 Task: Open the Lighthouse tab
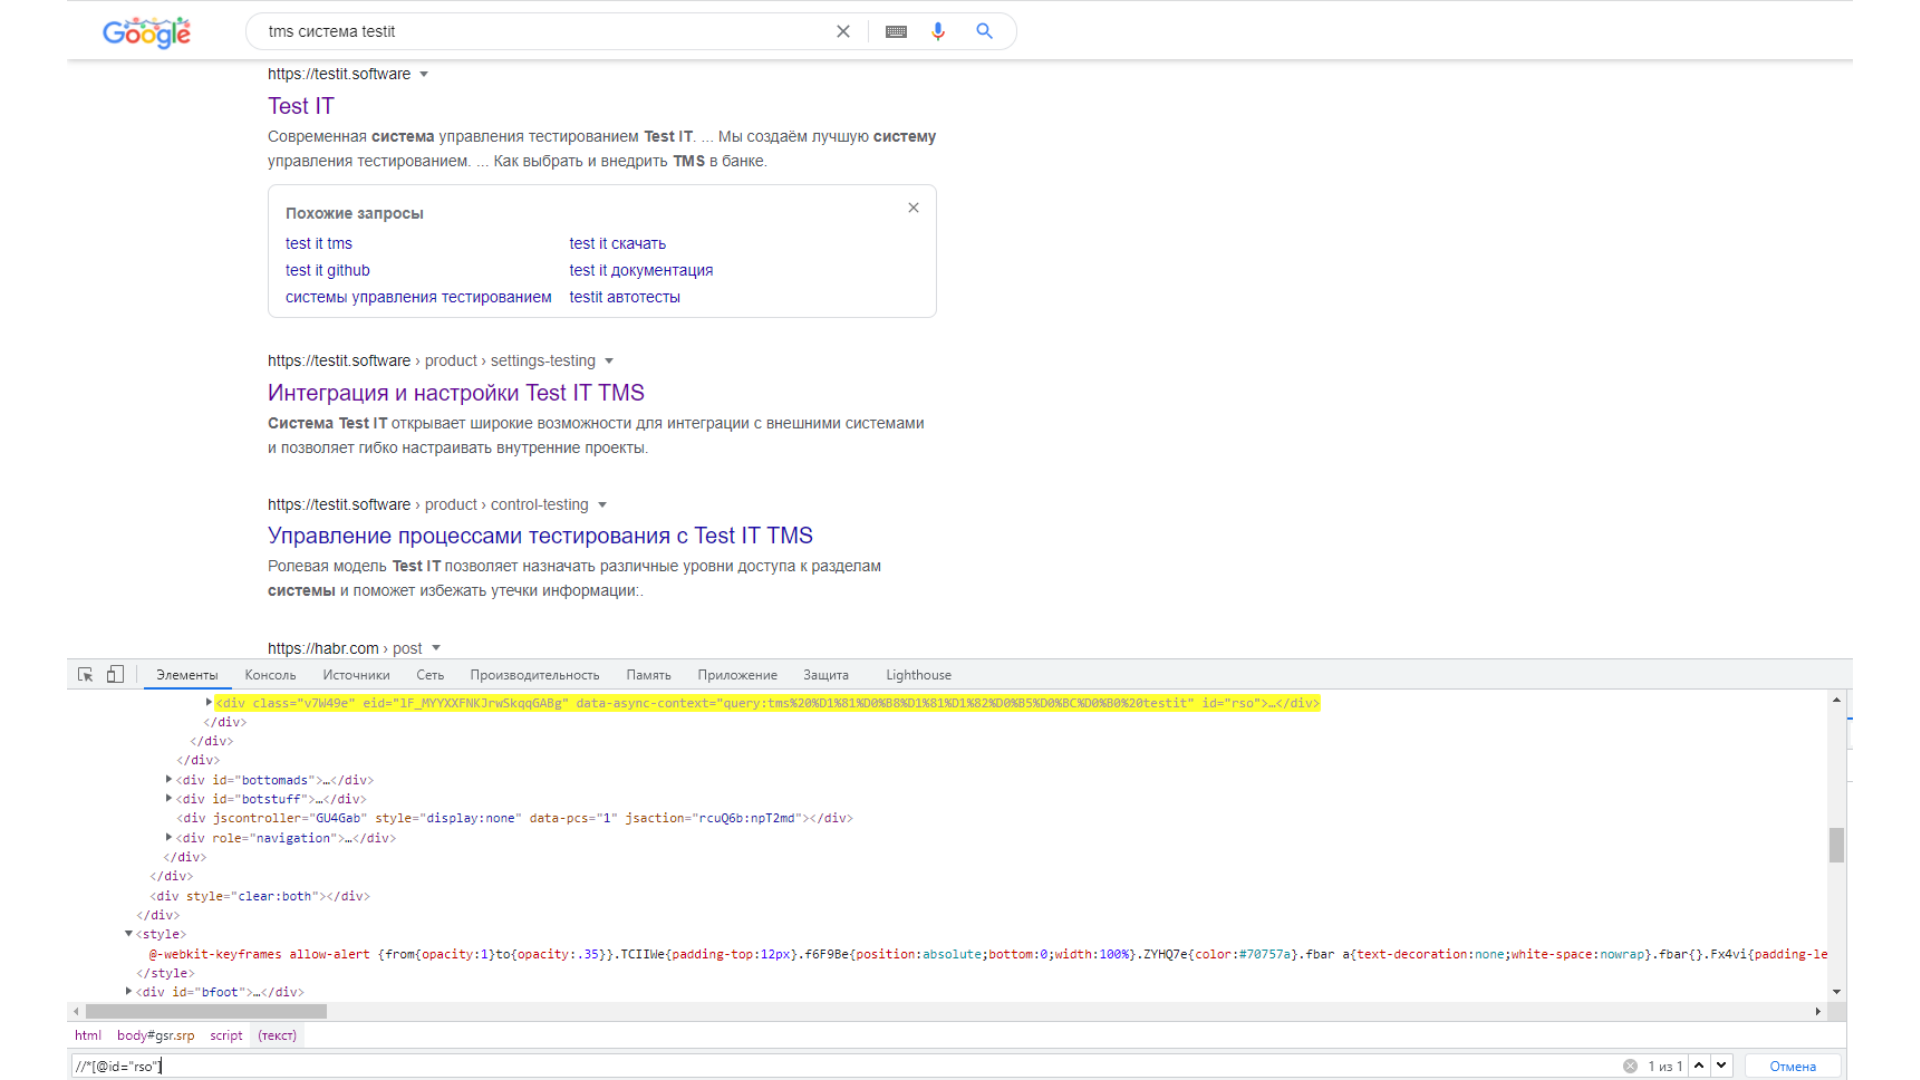918,675
